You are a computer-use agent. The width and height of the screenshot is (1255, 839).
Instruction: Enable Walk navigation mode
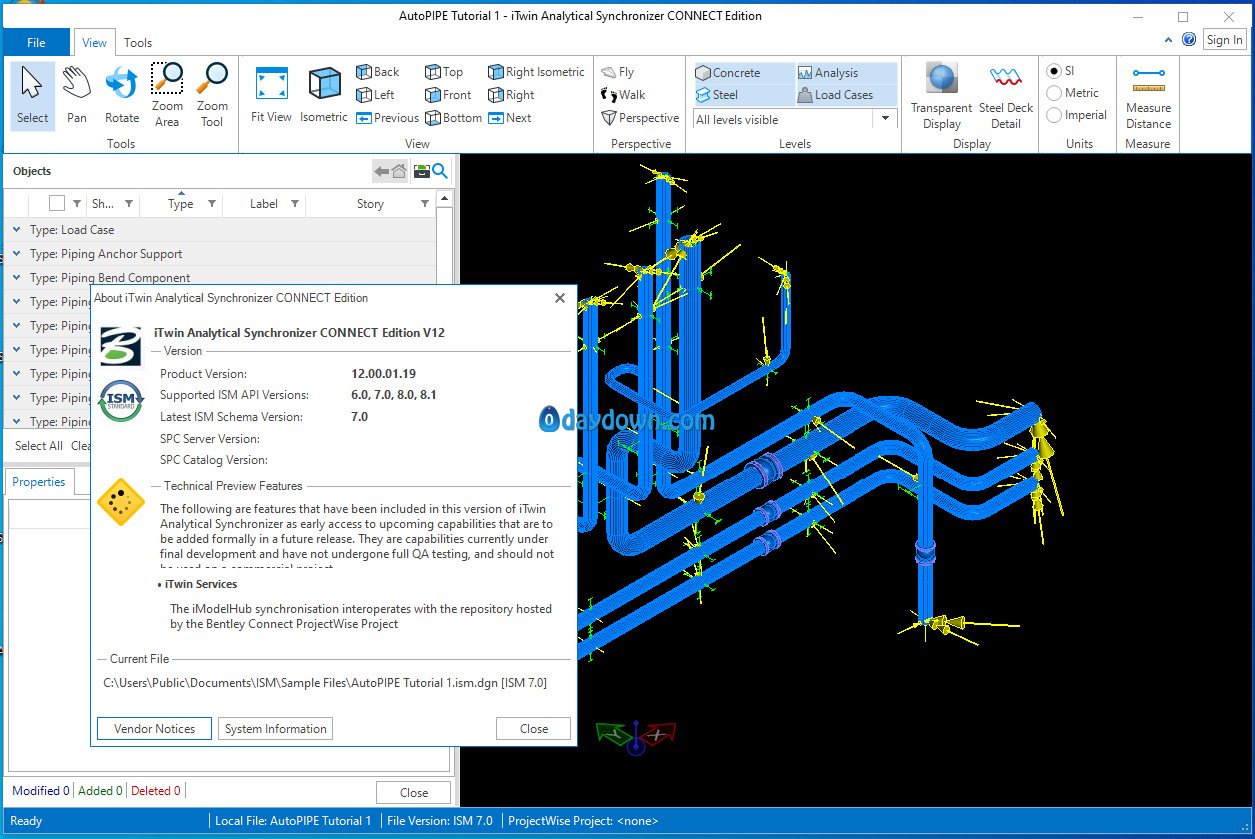[x=623, y=95]
